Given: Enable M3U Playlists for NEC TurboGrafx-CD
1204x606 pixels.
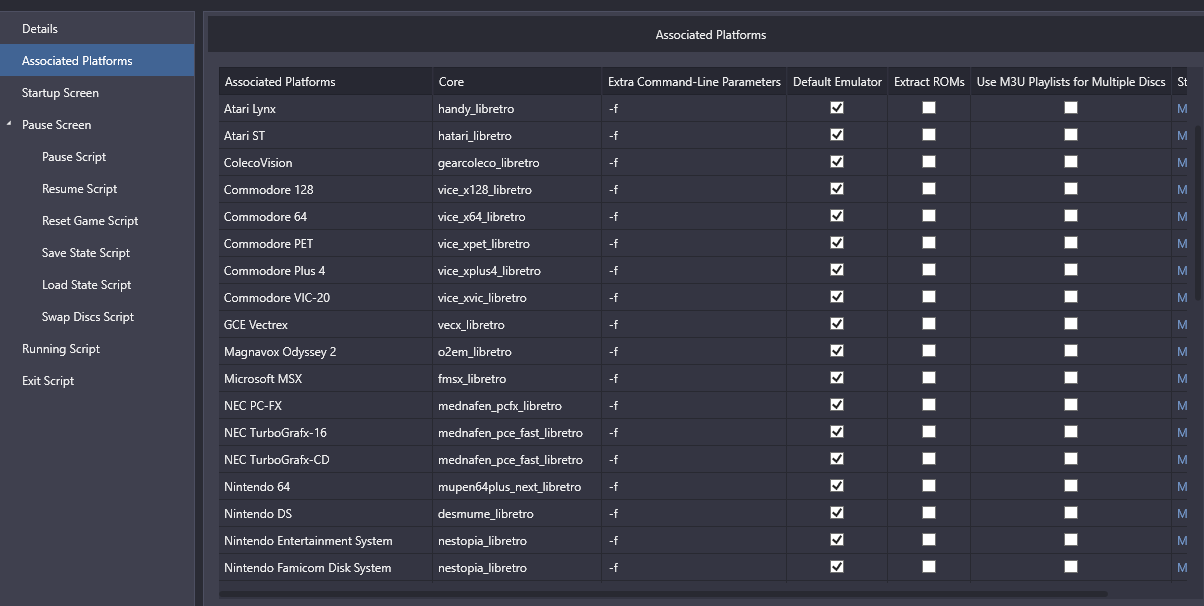Looking at the screenshot, I should point(1071,459).
